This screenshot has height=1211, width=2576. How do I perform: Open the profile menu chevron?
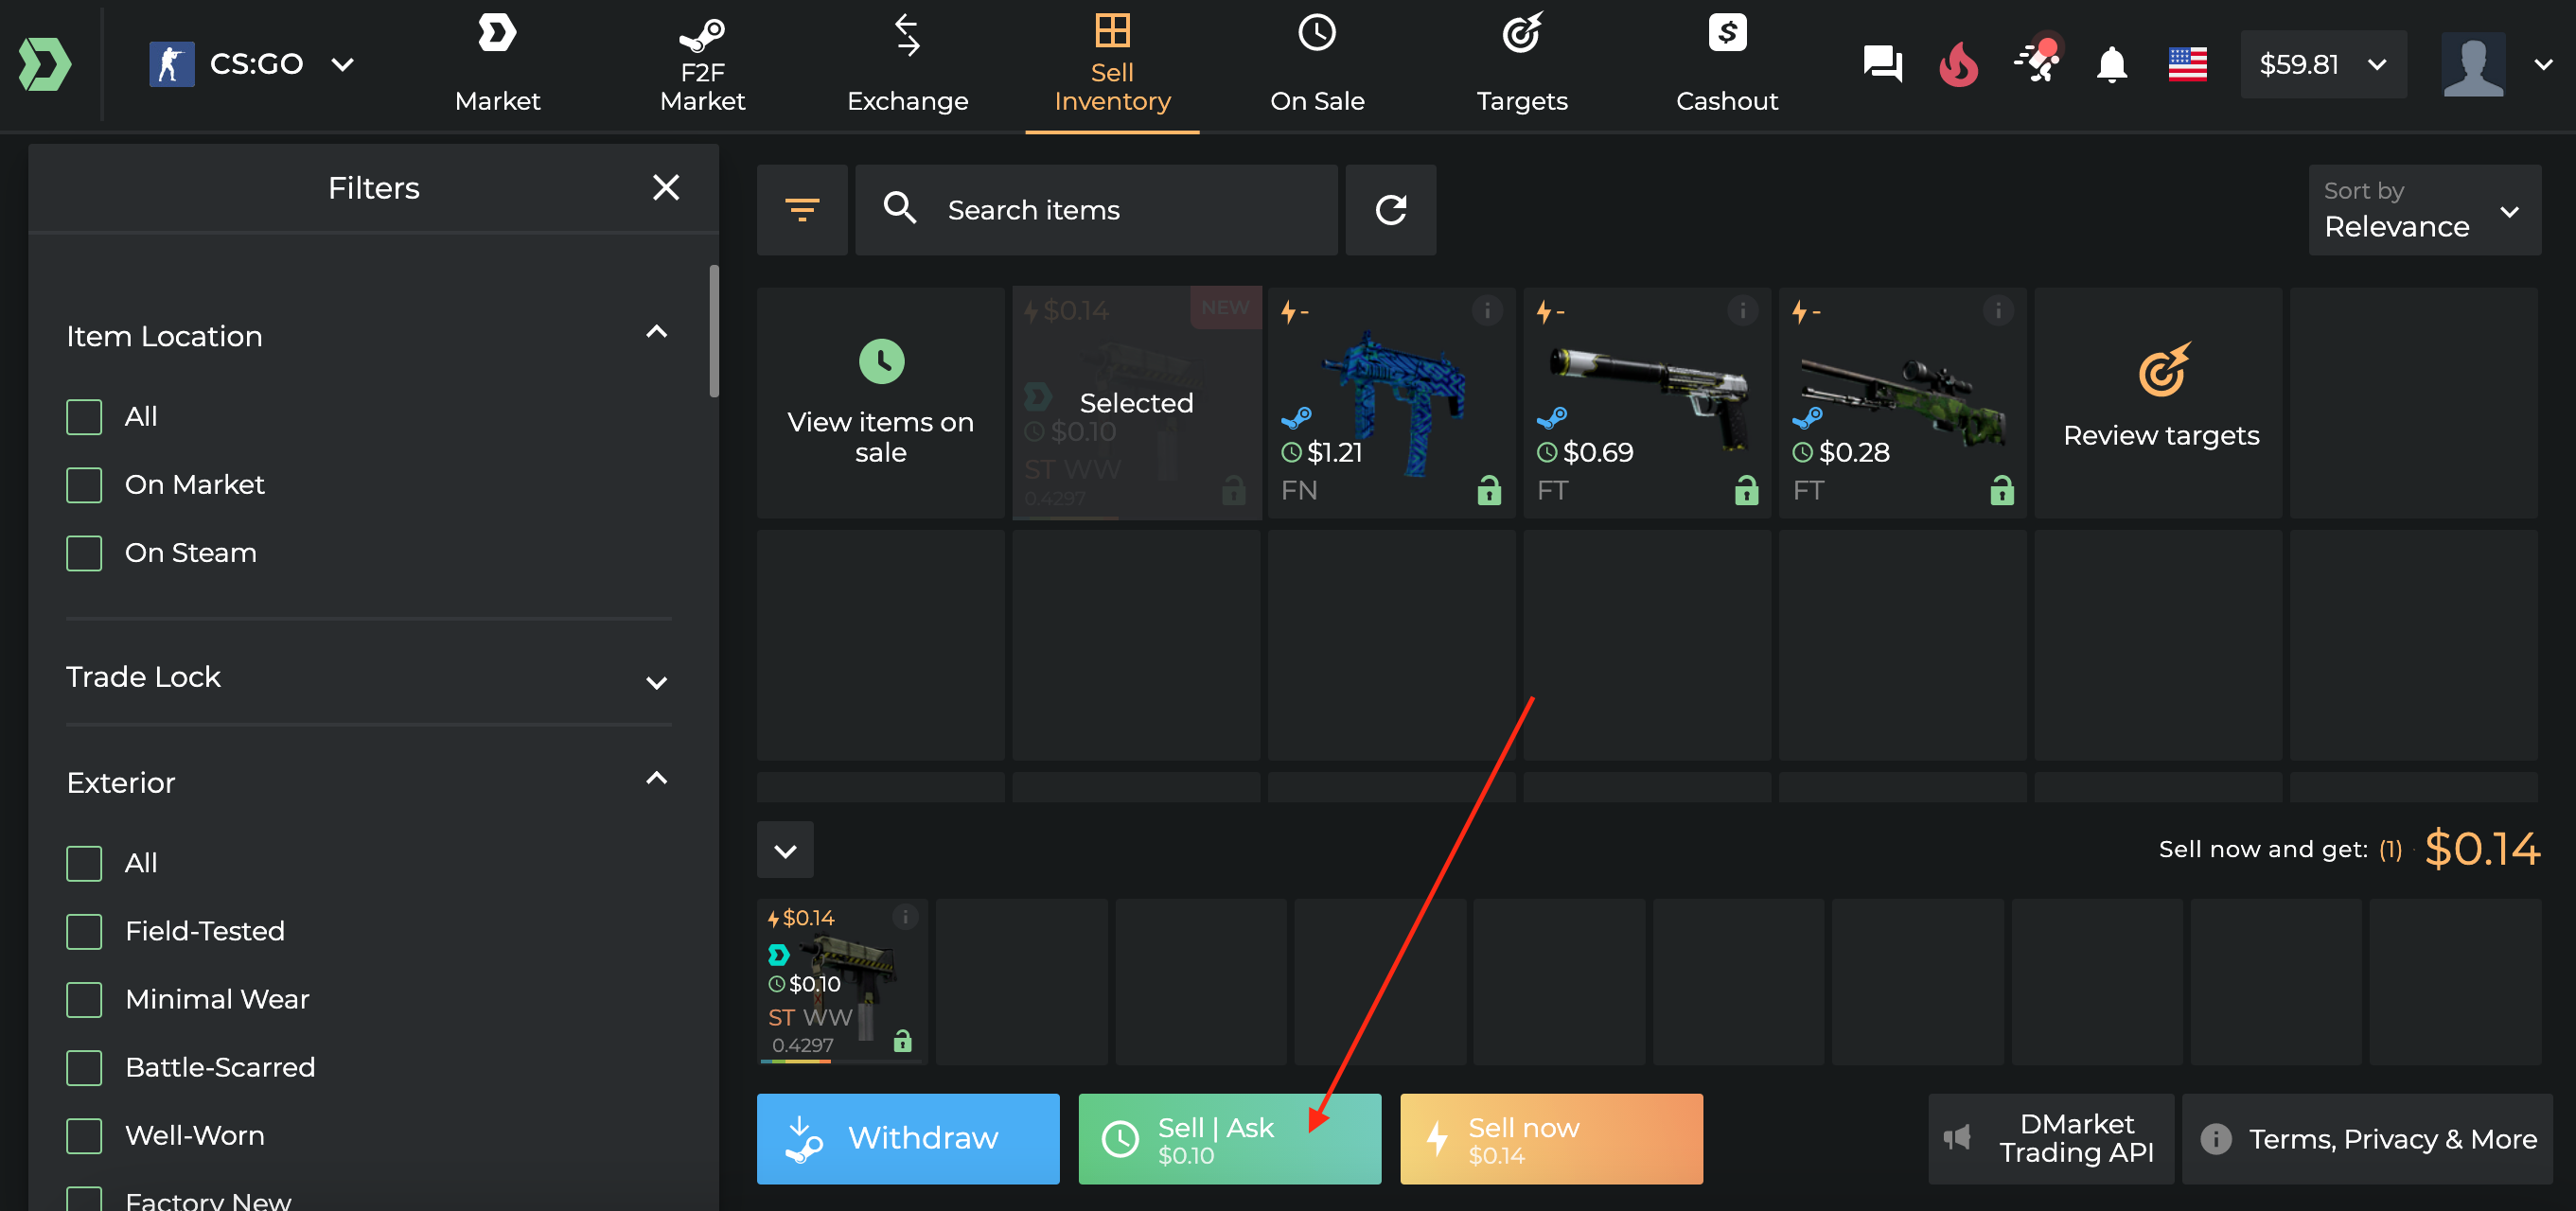2543,65
